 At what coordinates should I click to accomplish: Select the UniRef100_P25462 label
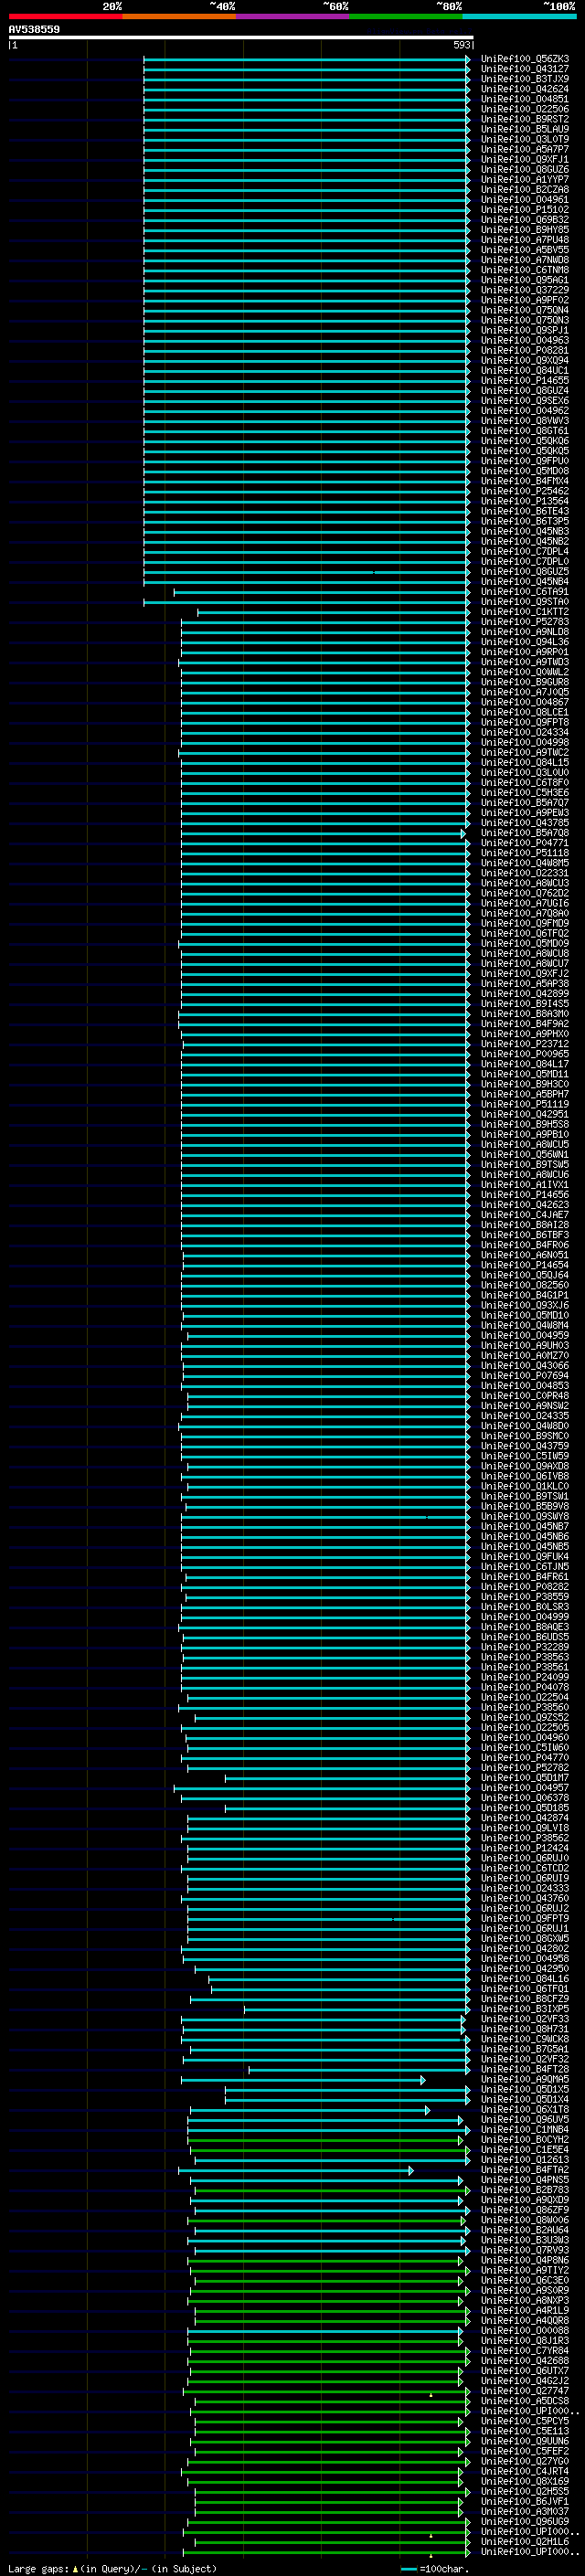pyautogui.click(x=525, y=491)
